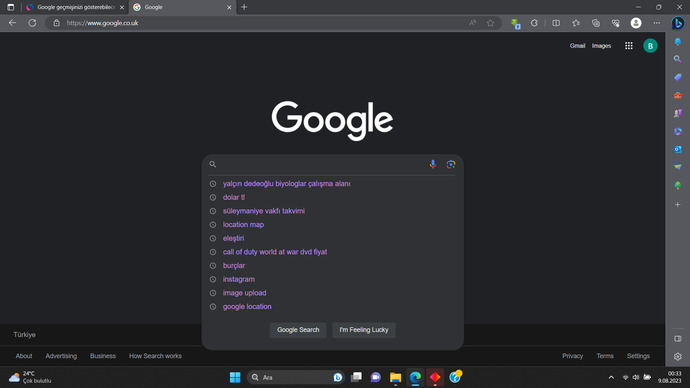Open Shopping tag in Edge sidebar
Screen dimensions: 690x388
tap(678, 77)
